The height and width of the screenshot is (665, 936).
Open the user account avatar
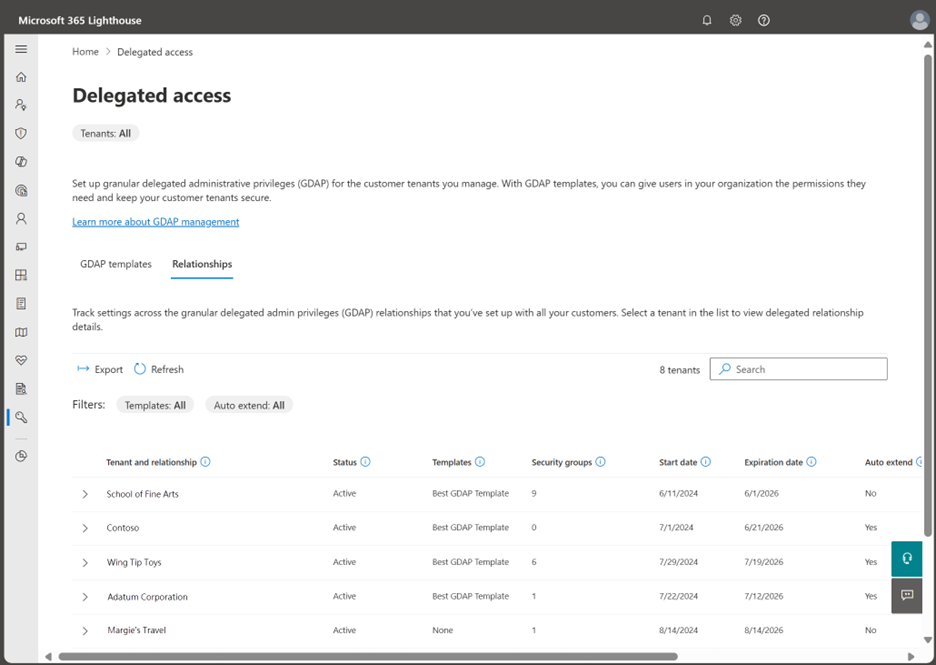click(x=919, y=20)
